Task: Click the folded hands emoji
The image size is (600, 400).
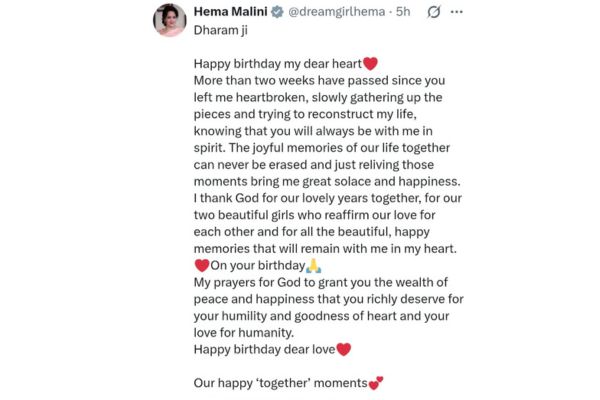Action: pyautogui.click(x=313, y=265)
